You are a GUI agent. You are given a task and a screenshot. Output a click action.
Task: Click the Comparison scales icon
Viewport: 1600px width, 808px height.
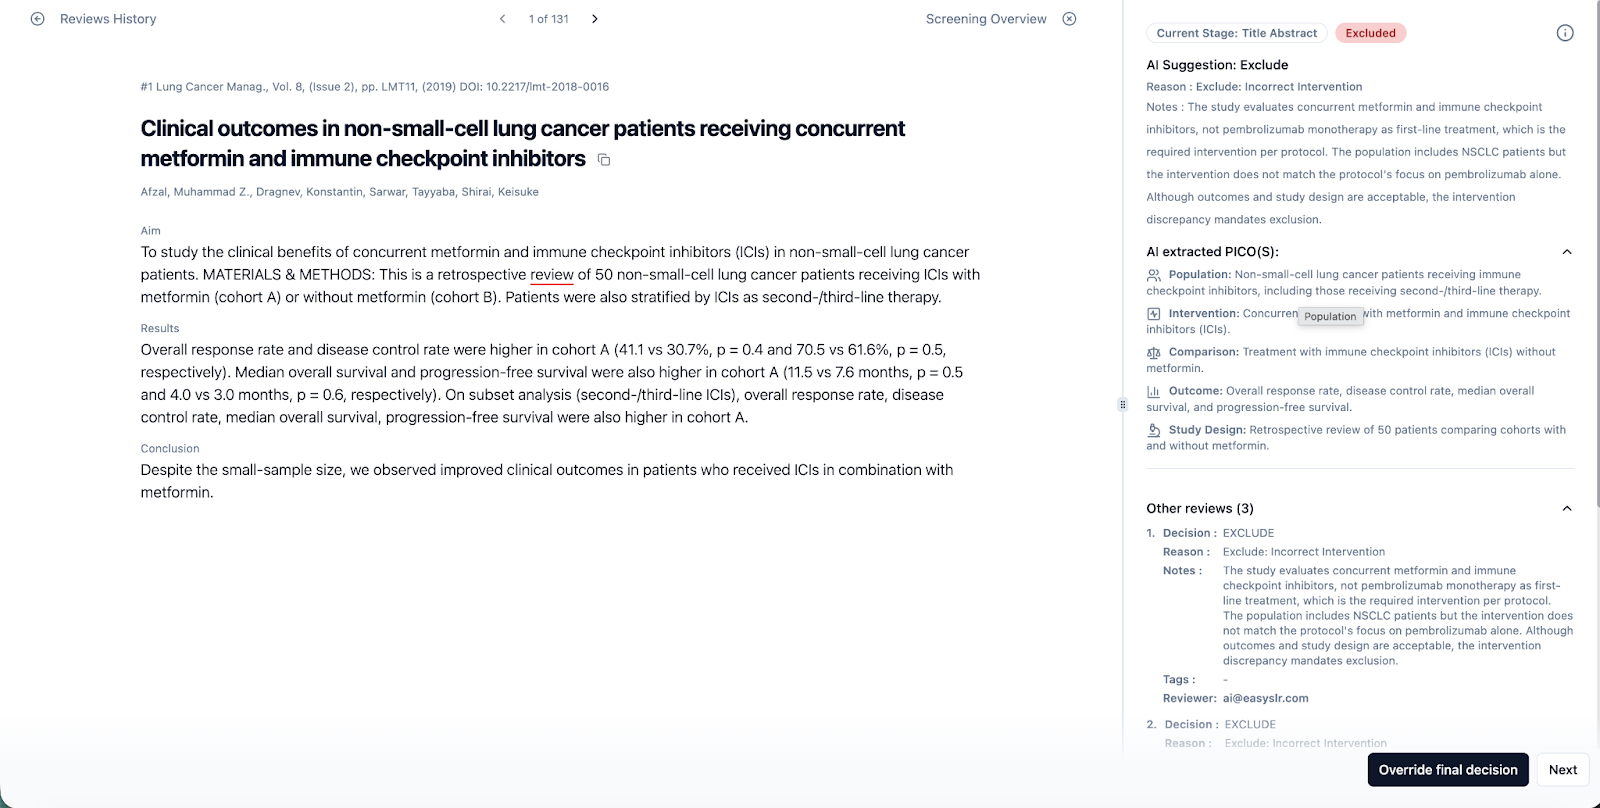(1154, 353)
